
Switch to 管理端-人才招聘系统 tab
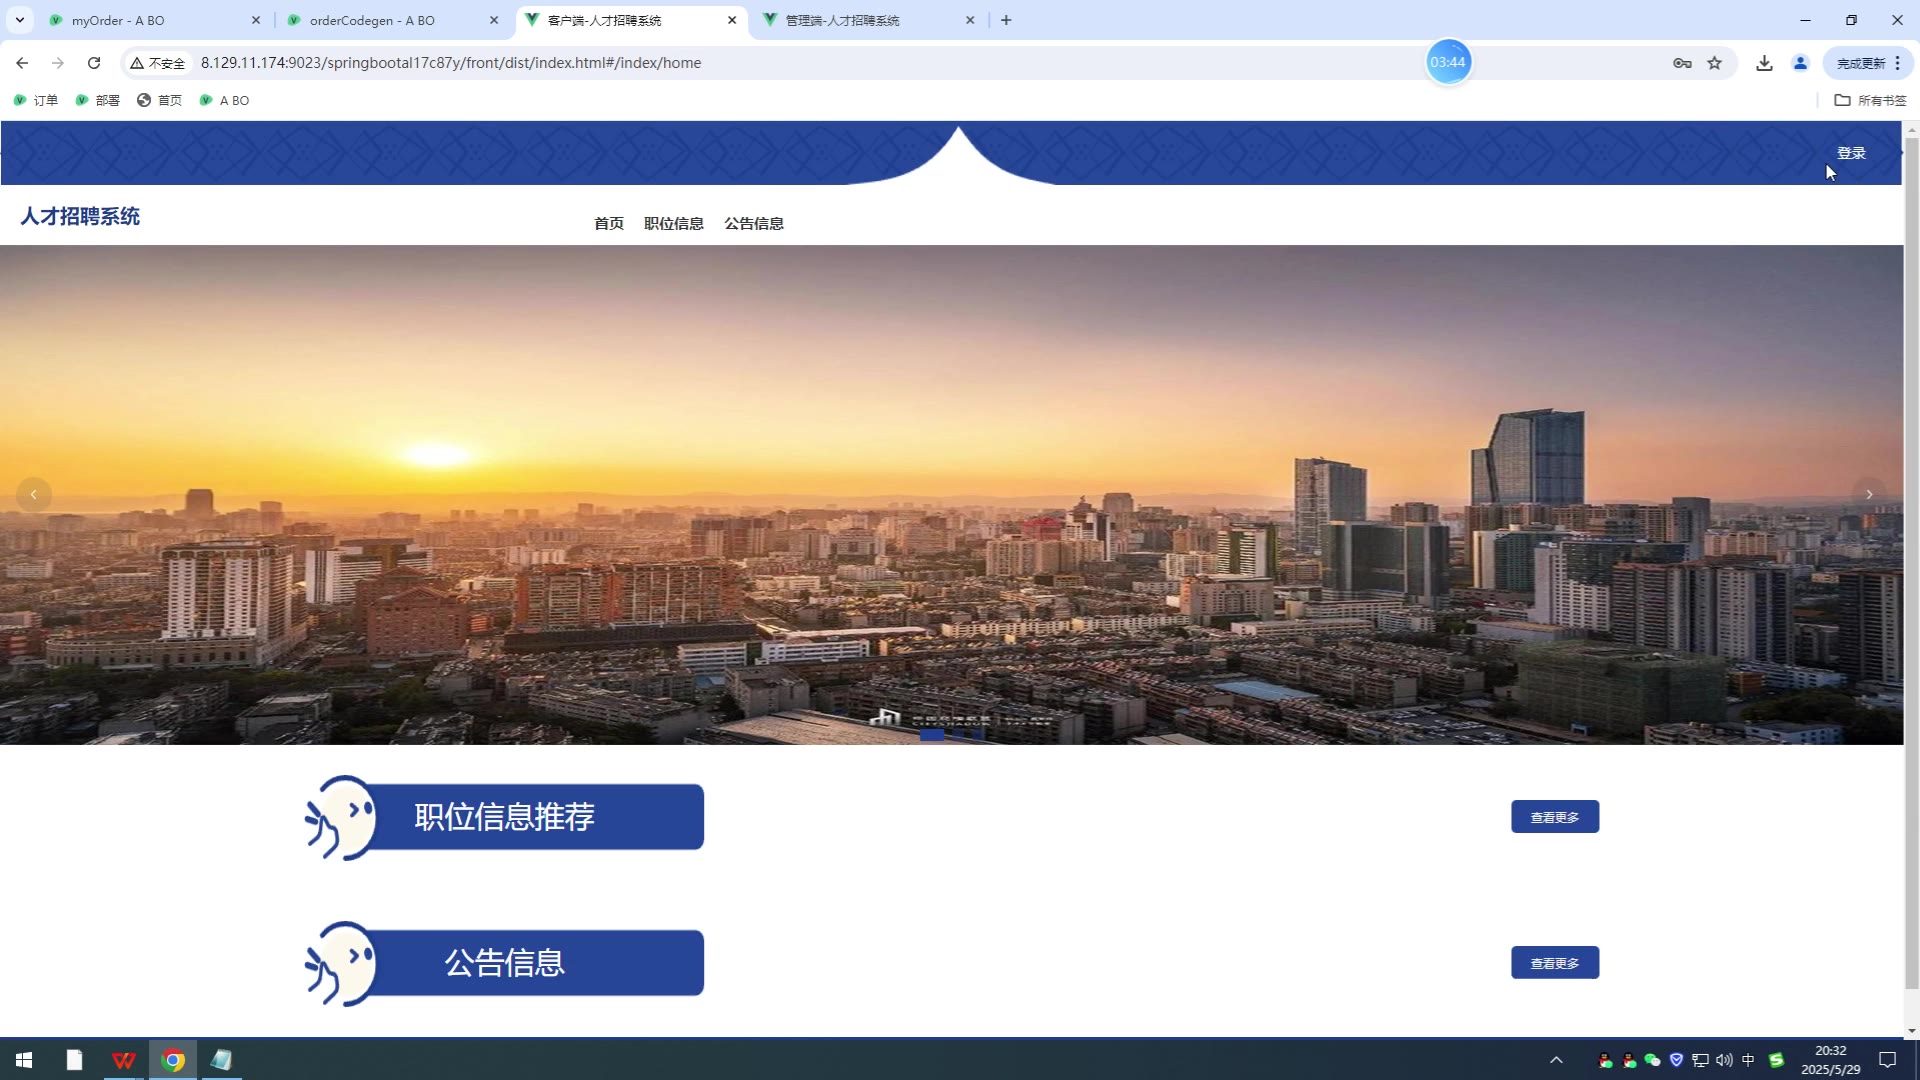[x=842, y=20]
